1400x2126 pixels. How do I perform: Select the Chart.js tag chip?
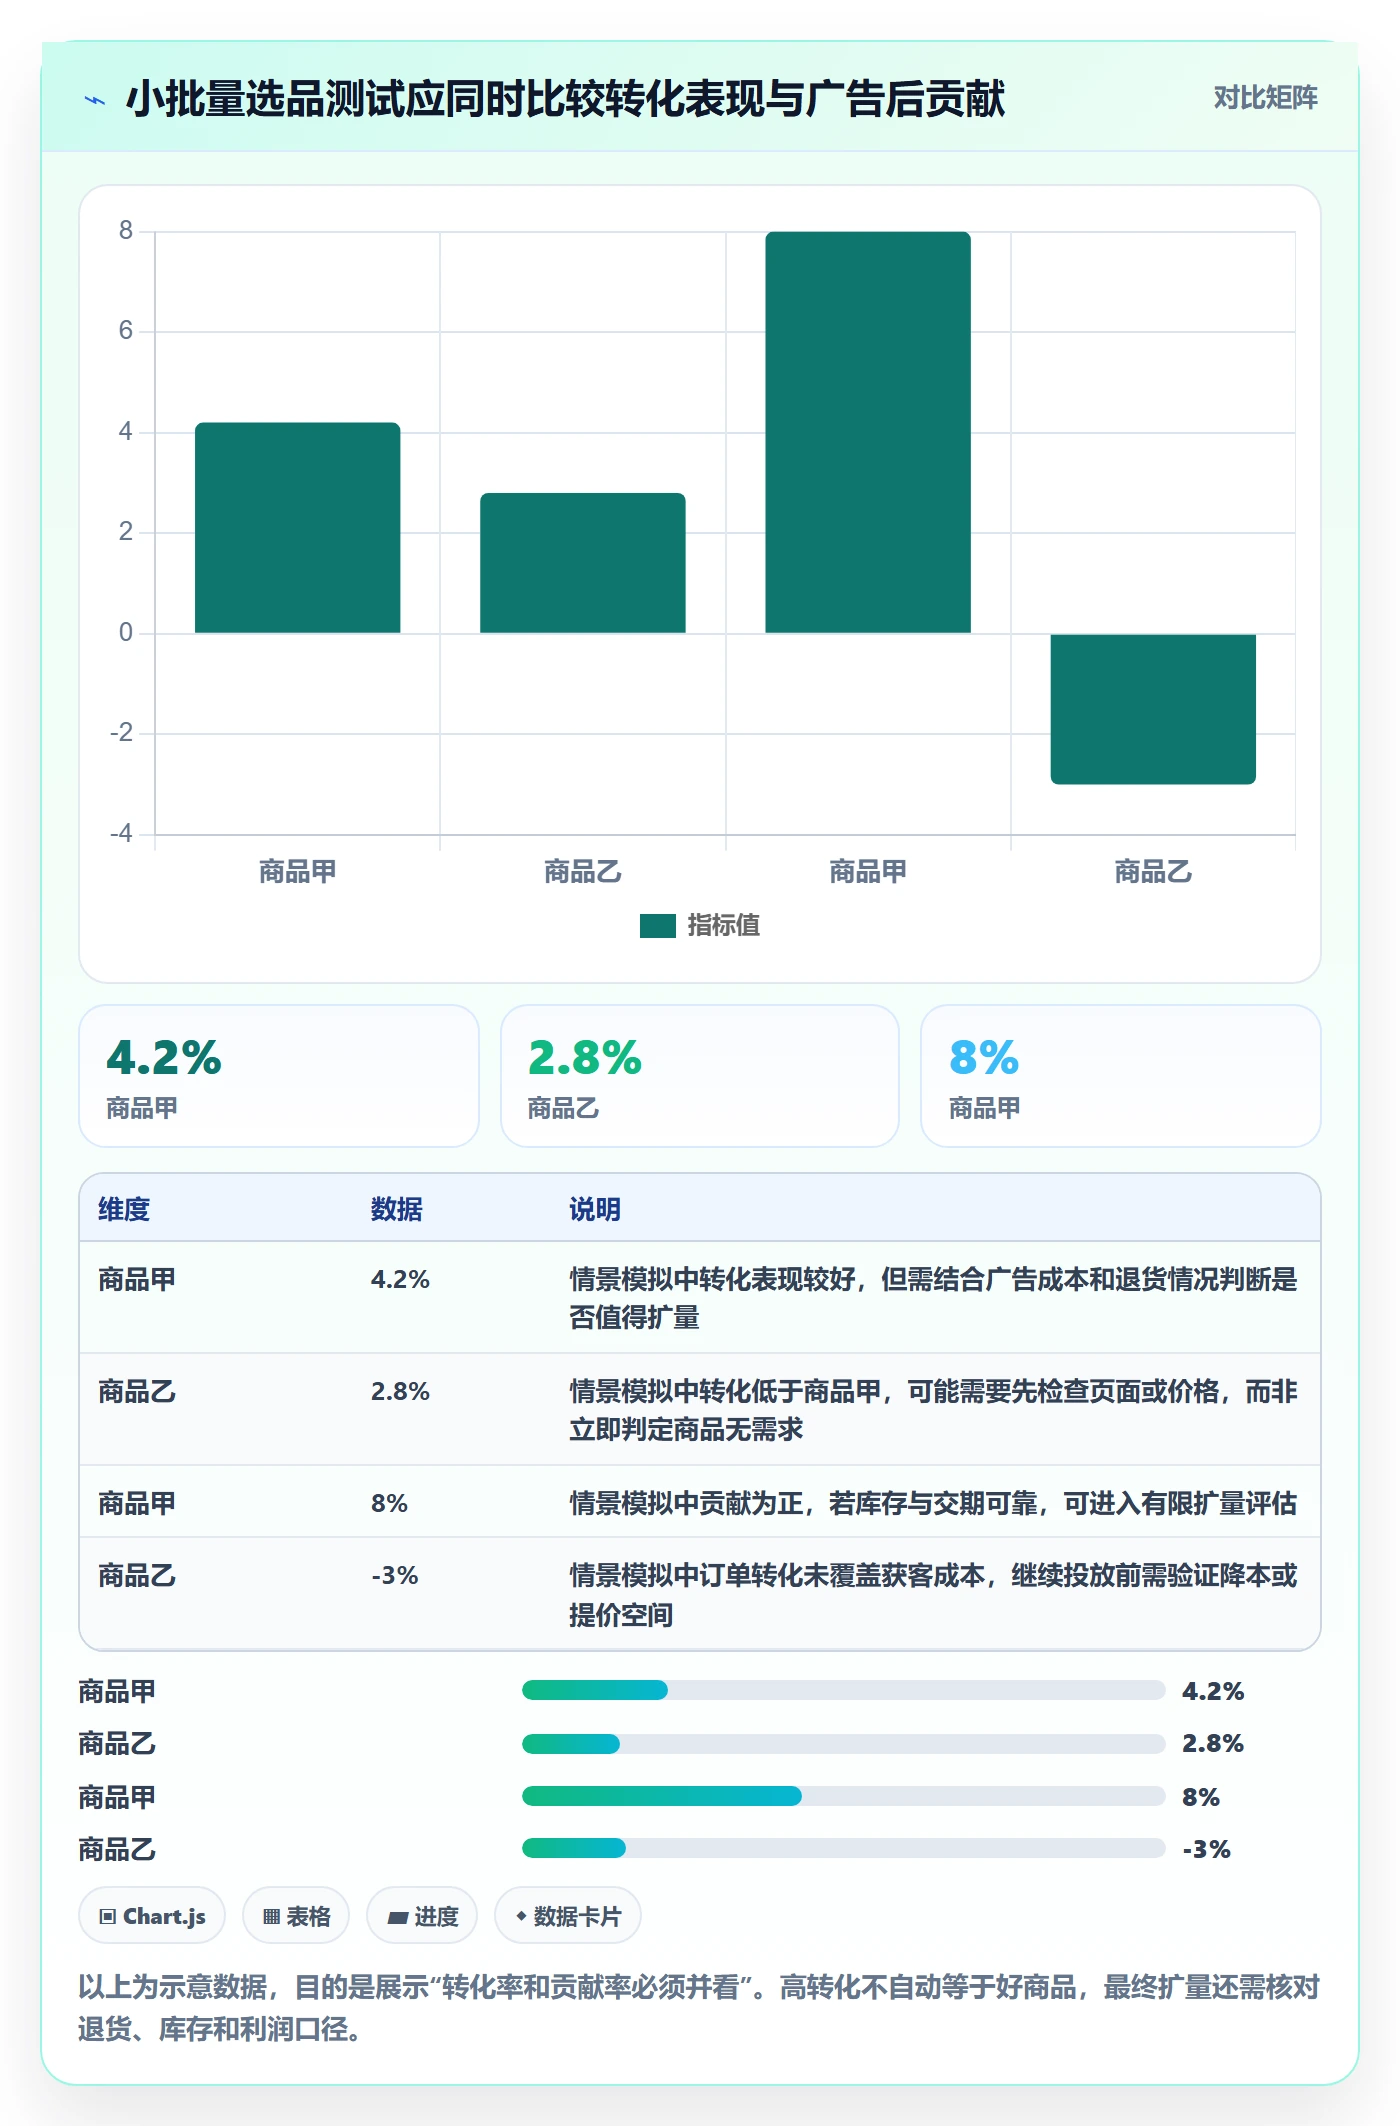(152, 1916)
